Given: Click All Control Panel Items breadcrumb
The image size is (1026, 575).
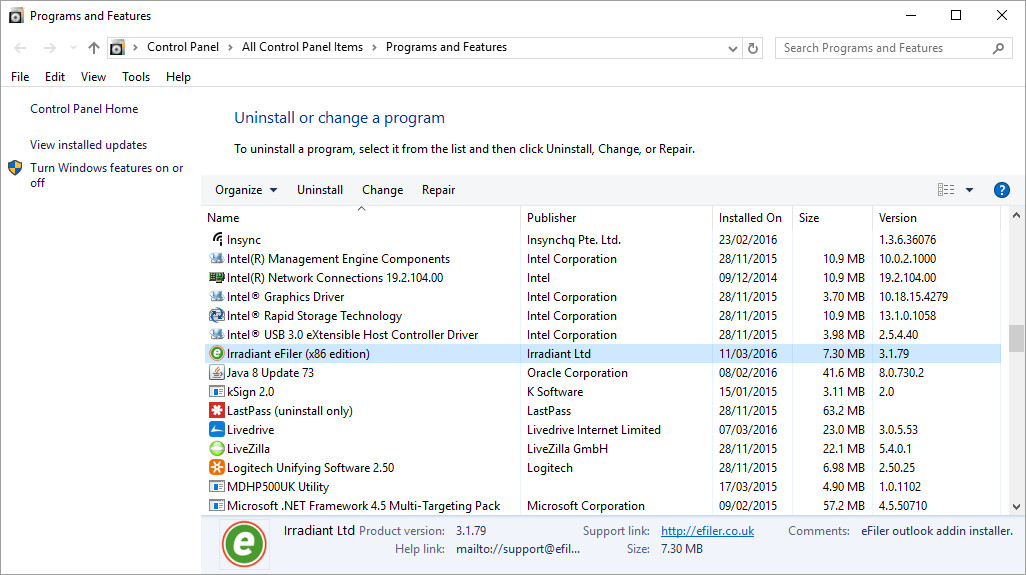Looking at the screenshot, I should coord(302,47).
